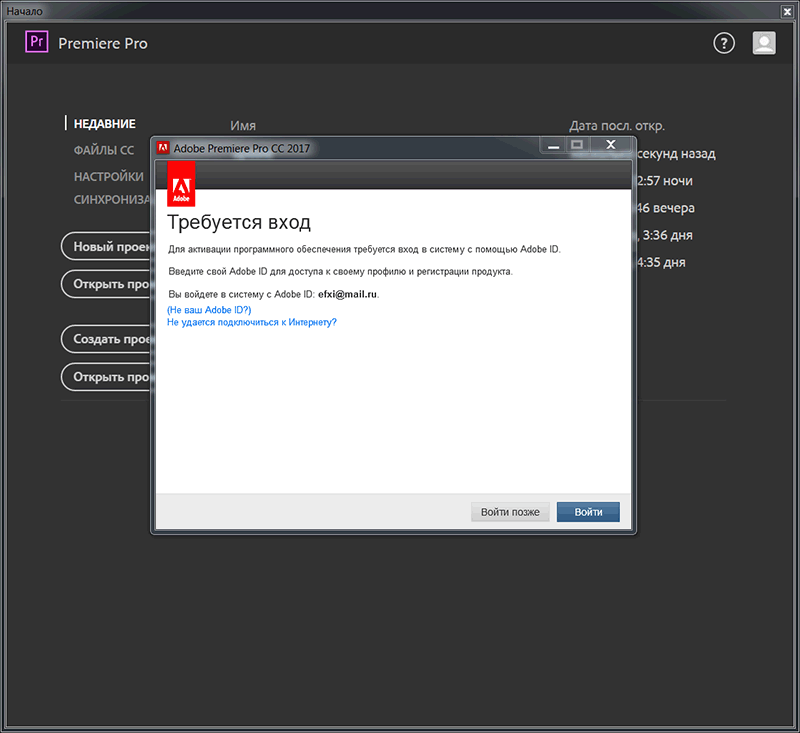Click the red Adobe logo in dialog
This screenshot has width=800, height=733.
pyautogui.click(x=181, y=184)
